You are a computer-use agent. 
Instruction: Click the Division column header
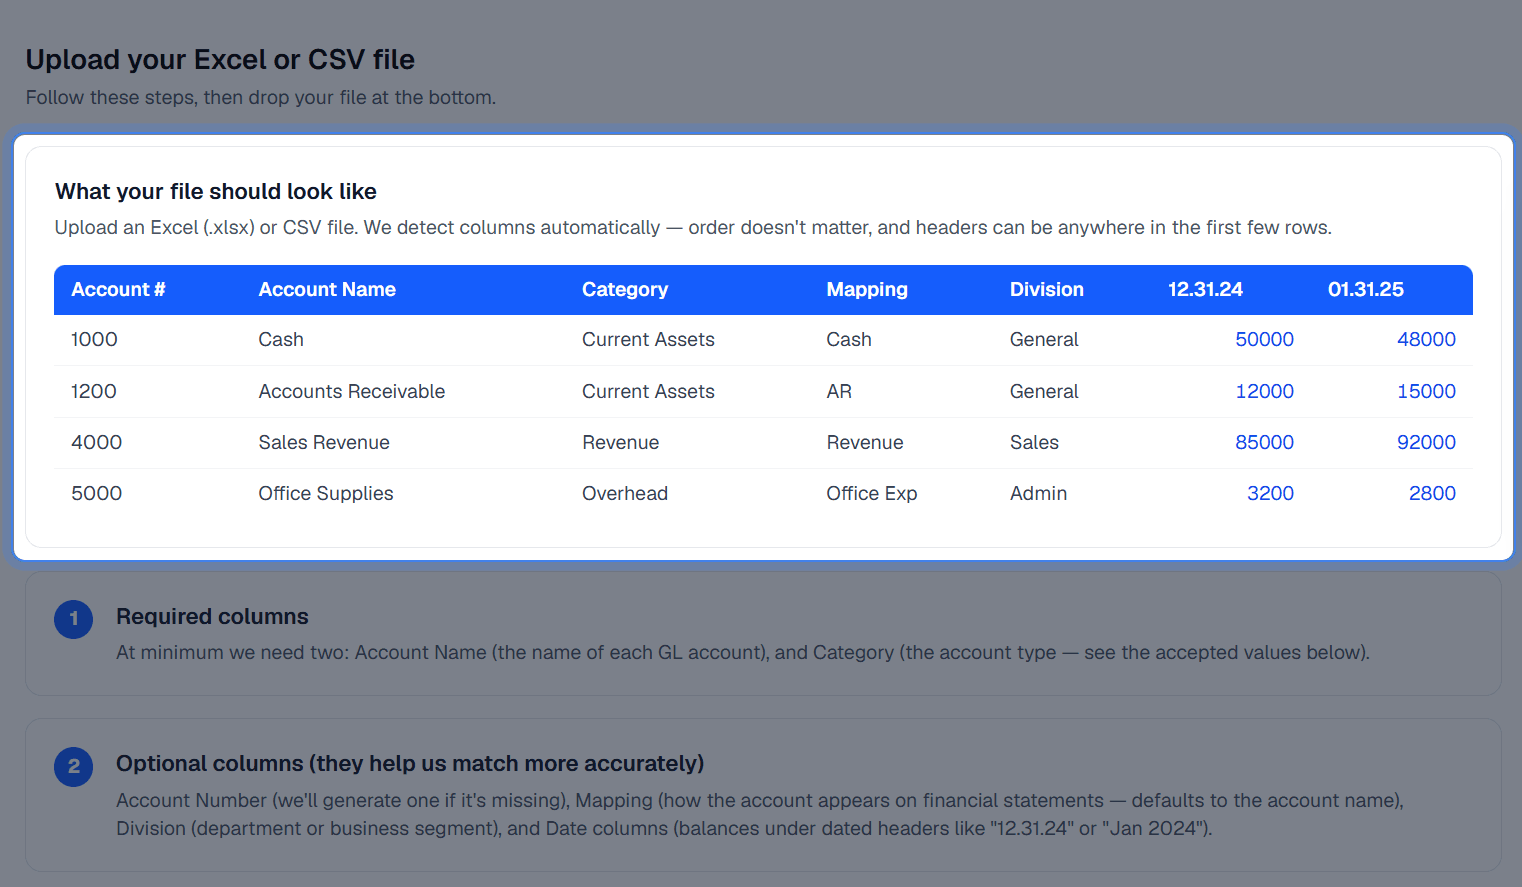[1047, 290]
